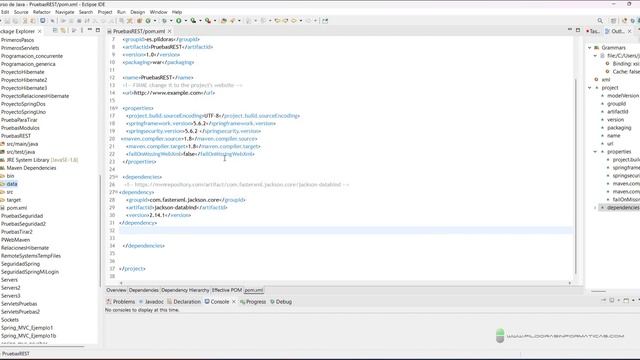Screen dimensions: 640x360
Task: Close the Package Explorer view tab
Action: coord(40,31)
